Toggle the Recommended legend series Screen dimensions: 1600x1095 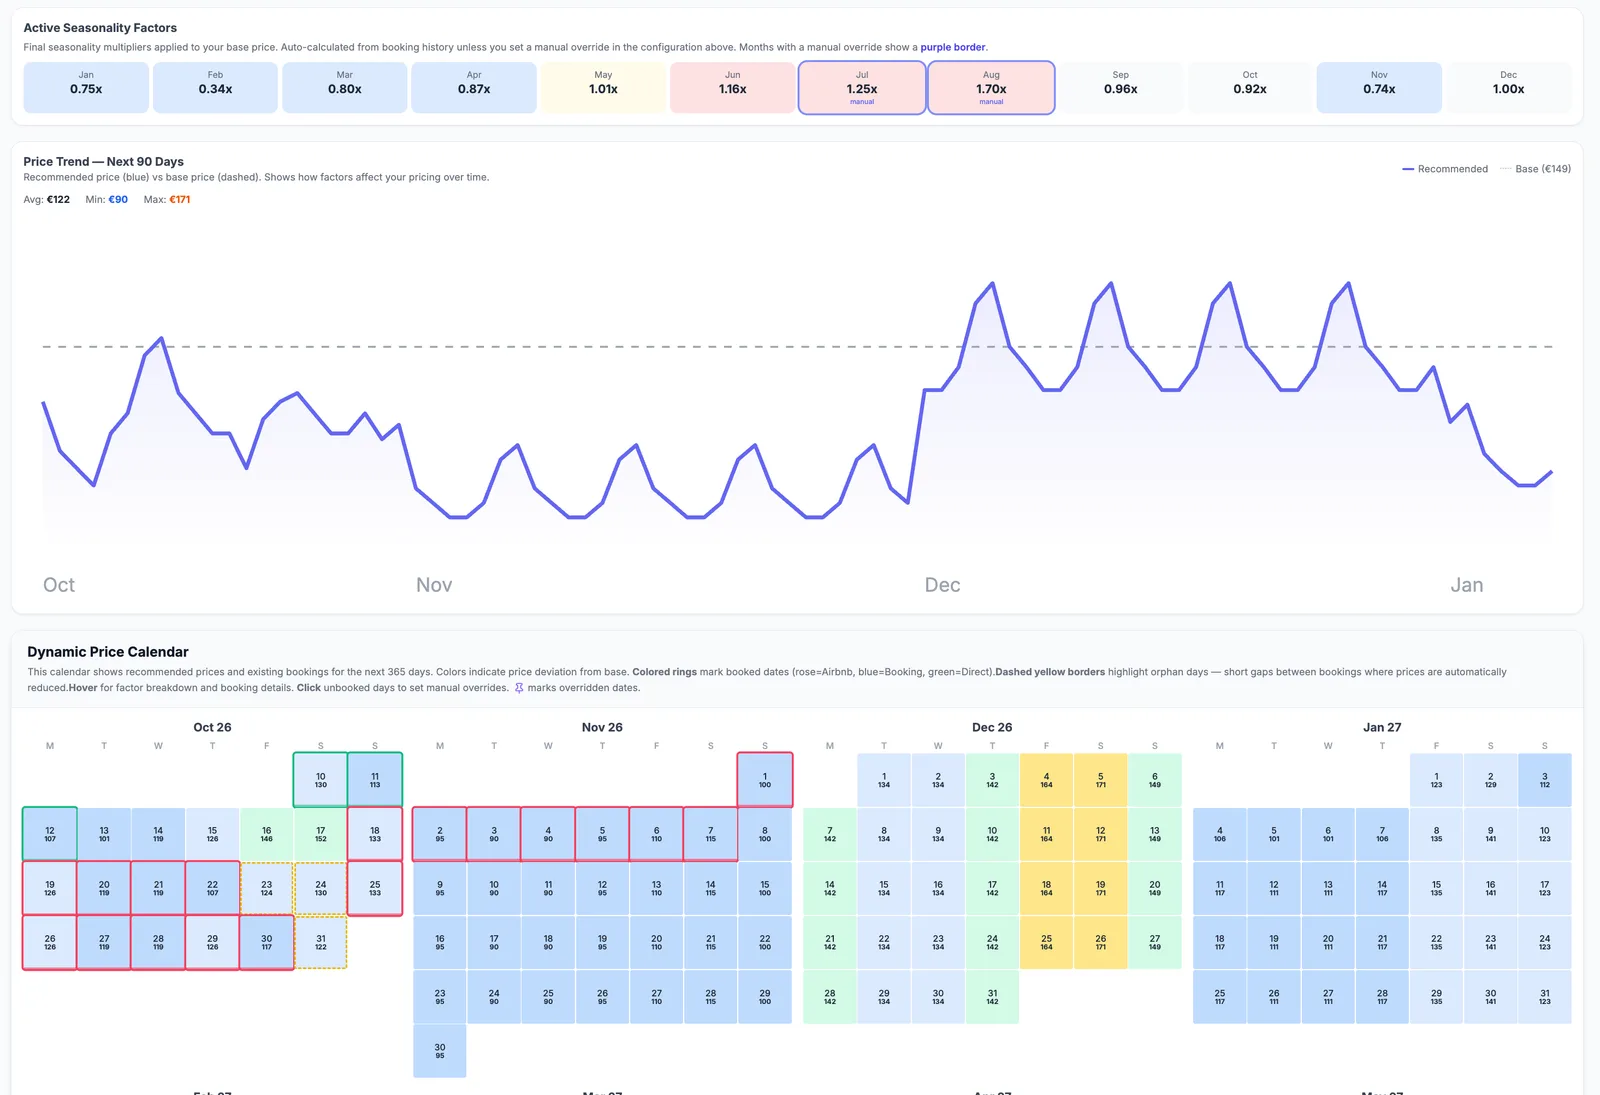coord(1445,169)
